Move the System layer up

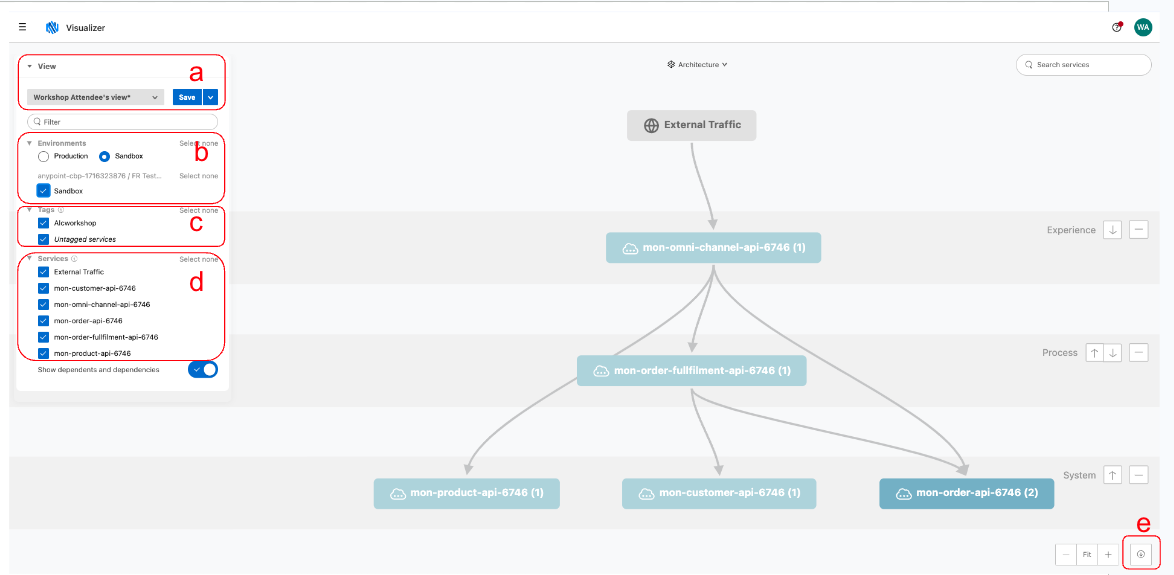(x=1112, y=475)
